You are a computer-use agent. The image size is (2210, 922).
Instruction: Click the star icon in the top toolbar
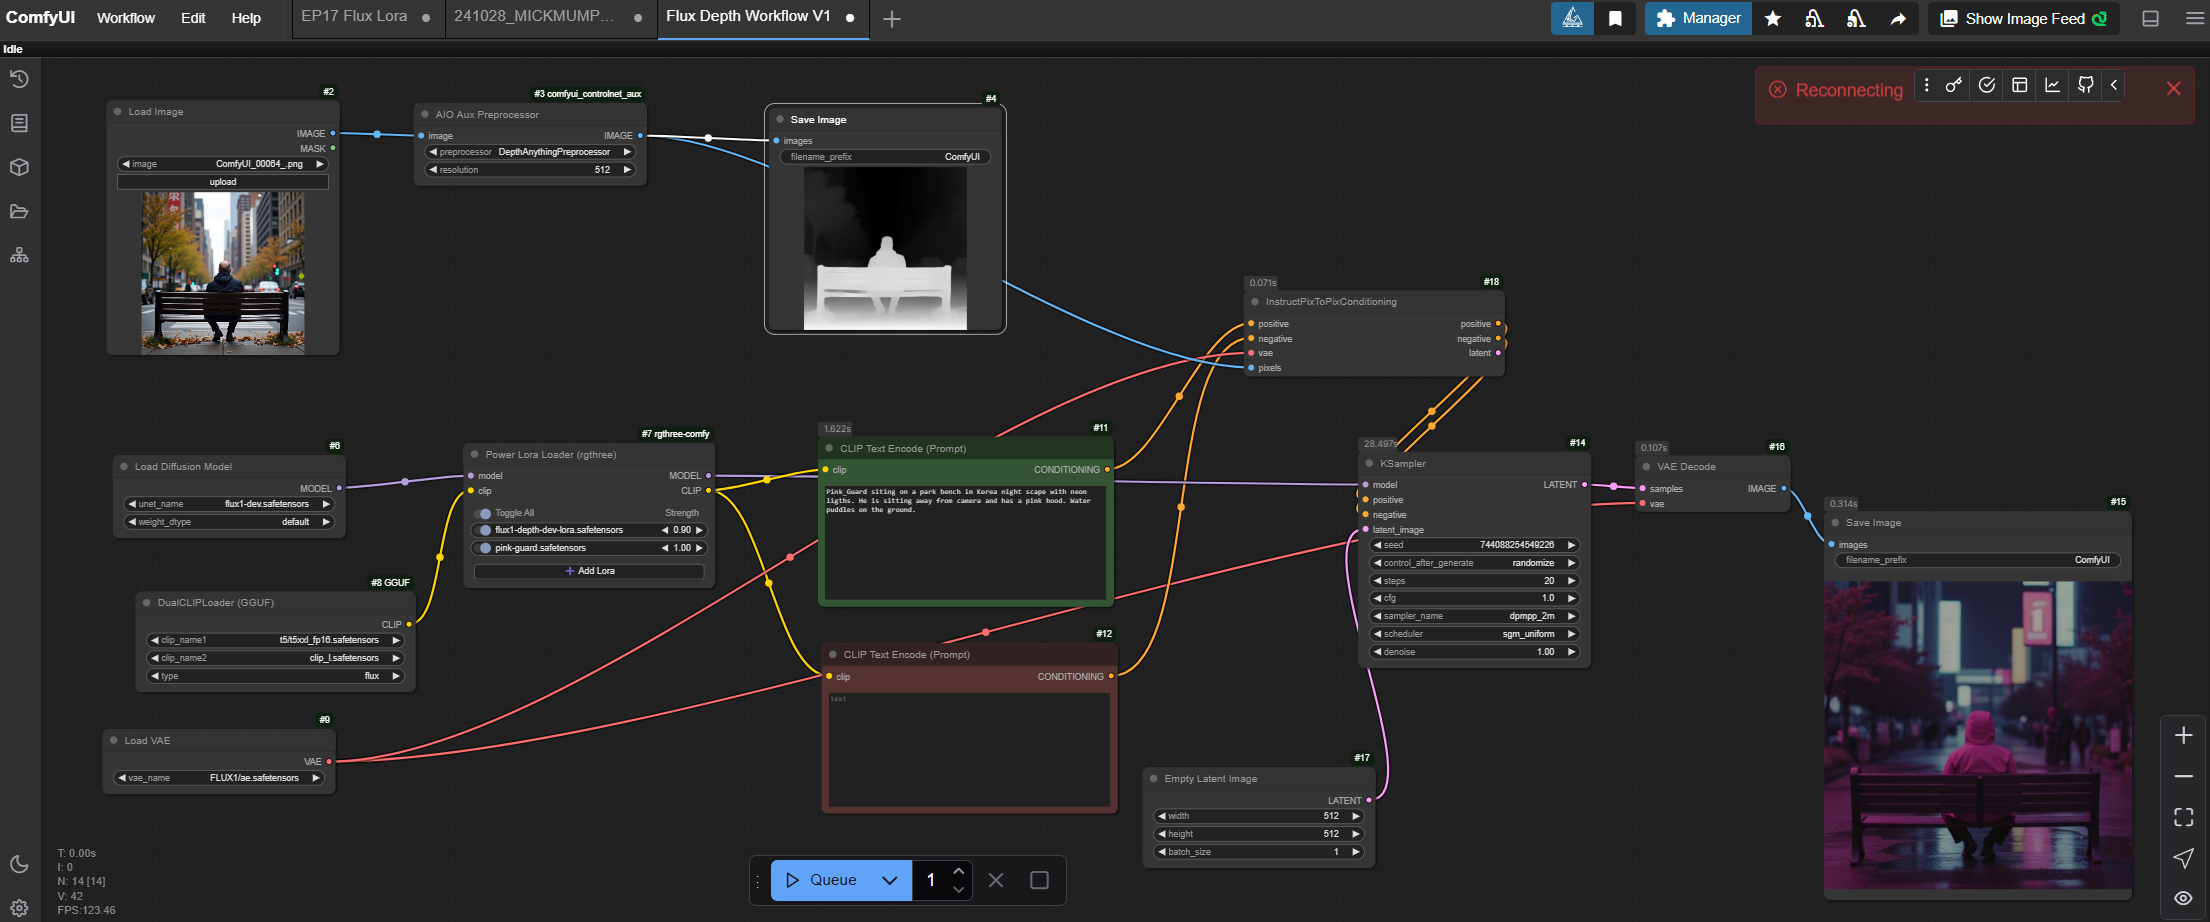[x=1773, y=18]
